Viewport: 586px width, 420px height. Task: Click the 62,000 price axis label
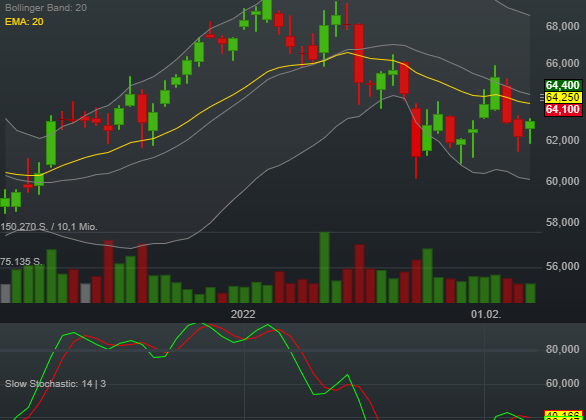(x=562, y=140)
